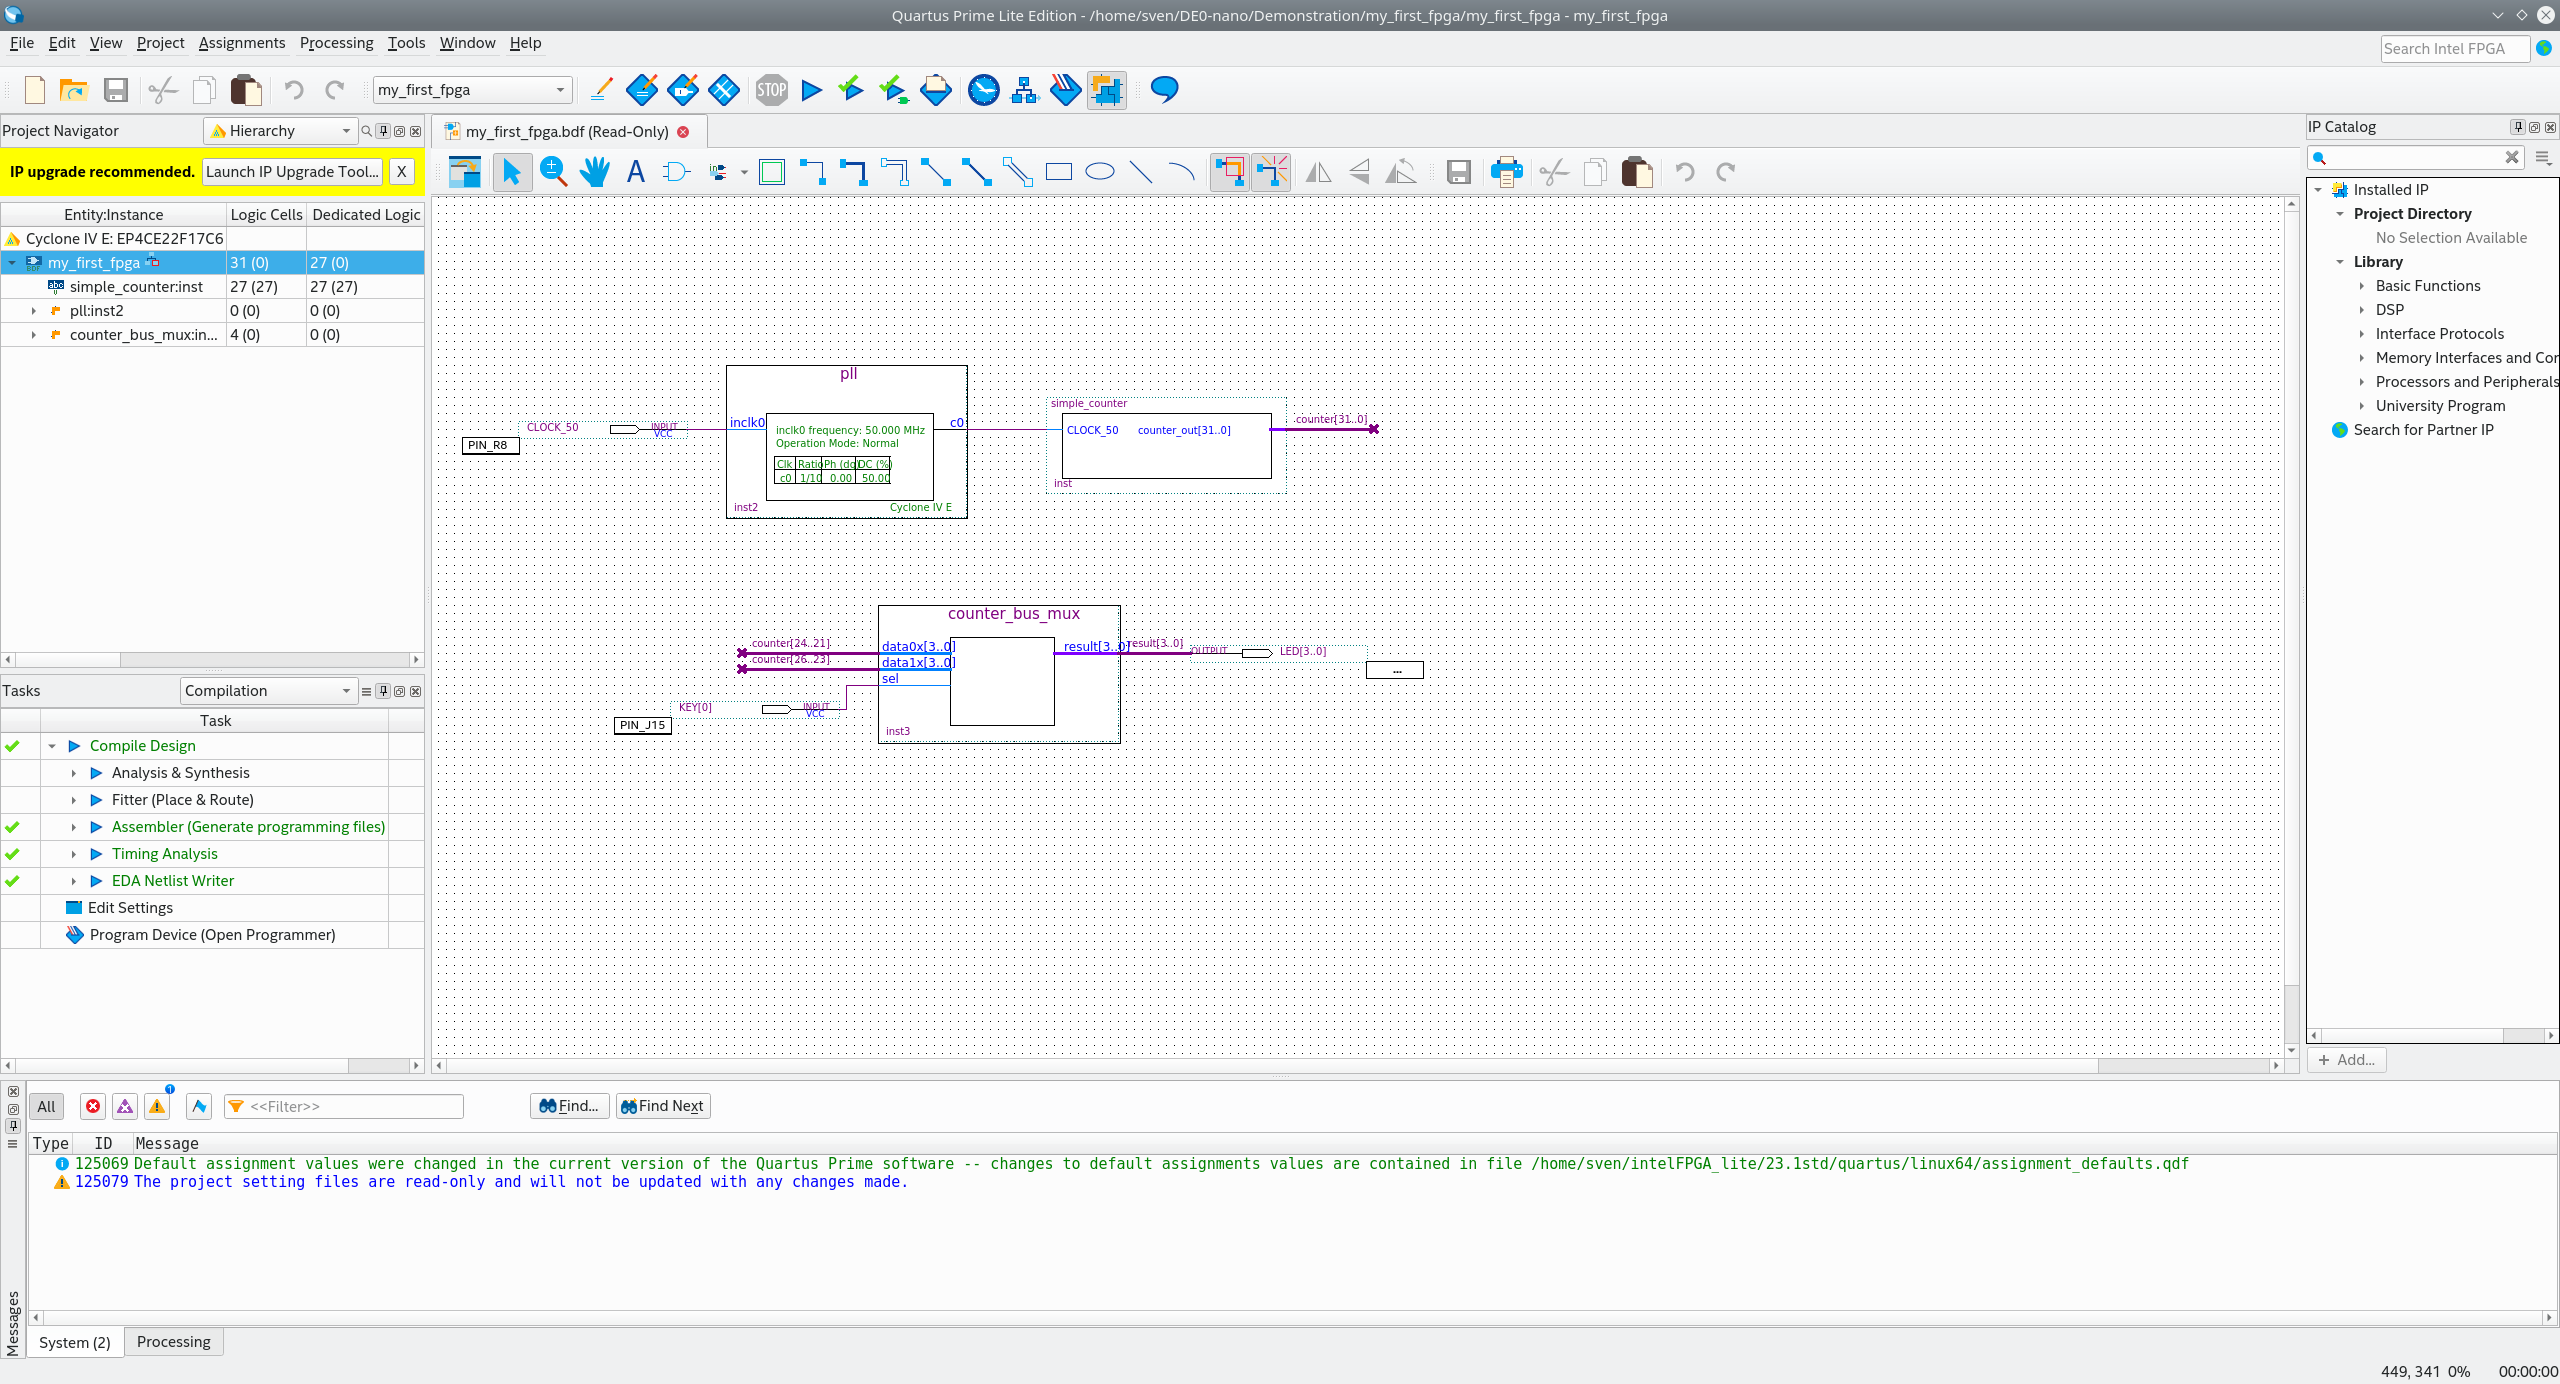Start Compilation with the blue play icon
The width and height of the screenshot is (2560, 1384).
pyautogui.click(x=812, y=90)
